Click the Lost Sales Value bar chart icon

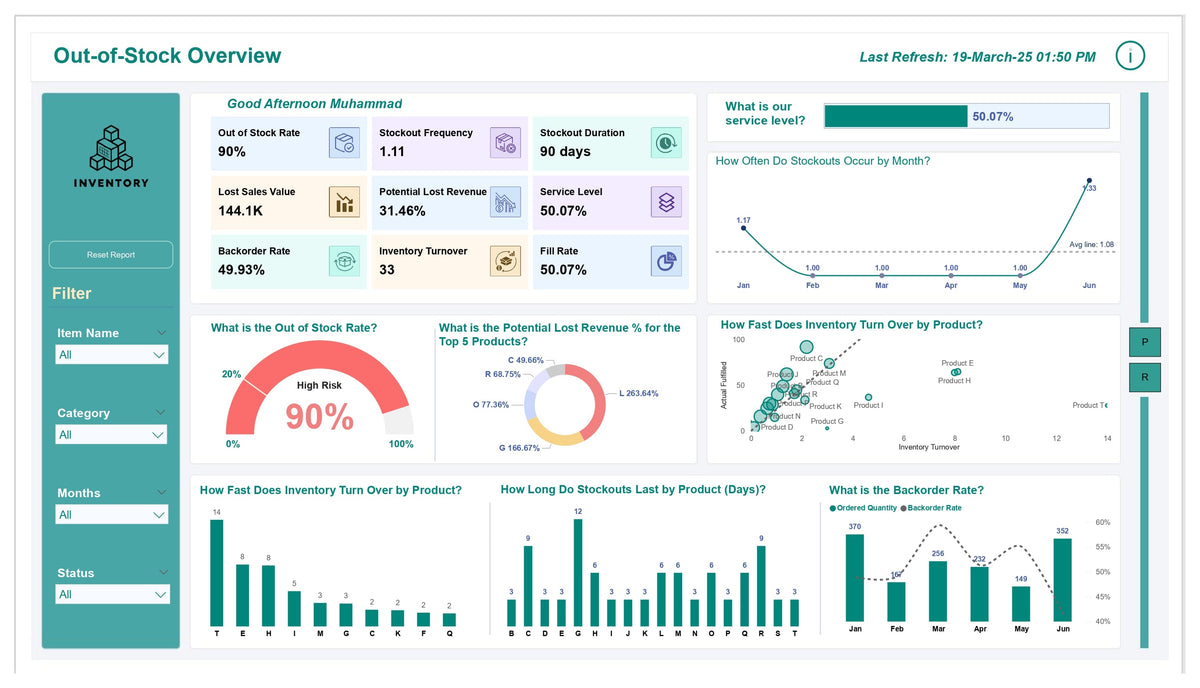coord(344,203)
